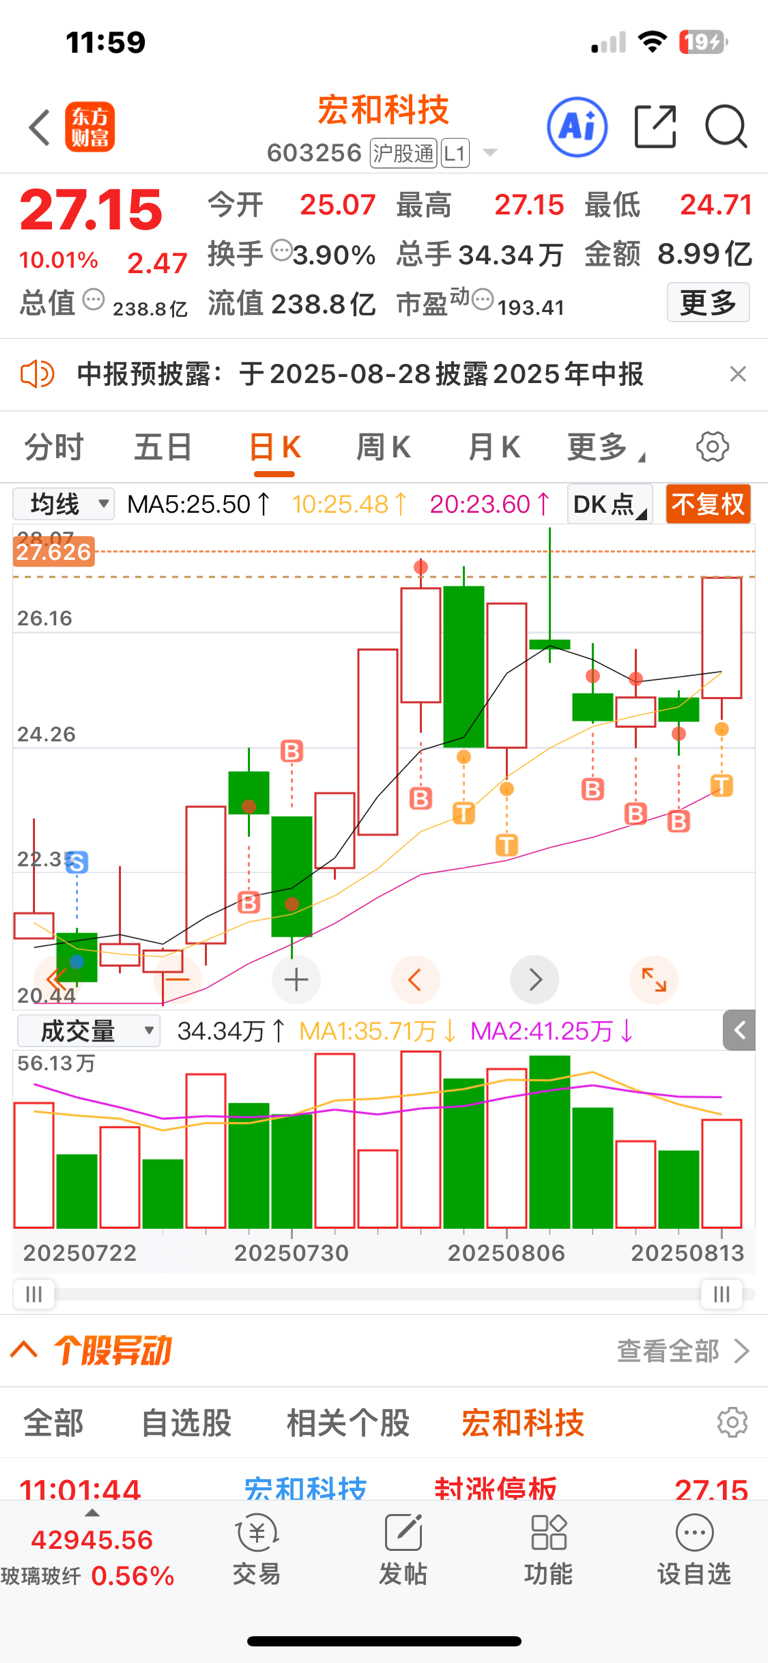This screenshot has width=768, height=1663.
Task: Tap the 20250806 date label
Action: (506, 1252)
